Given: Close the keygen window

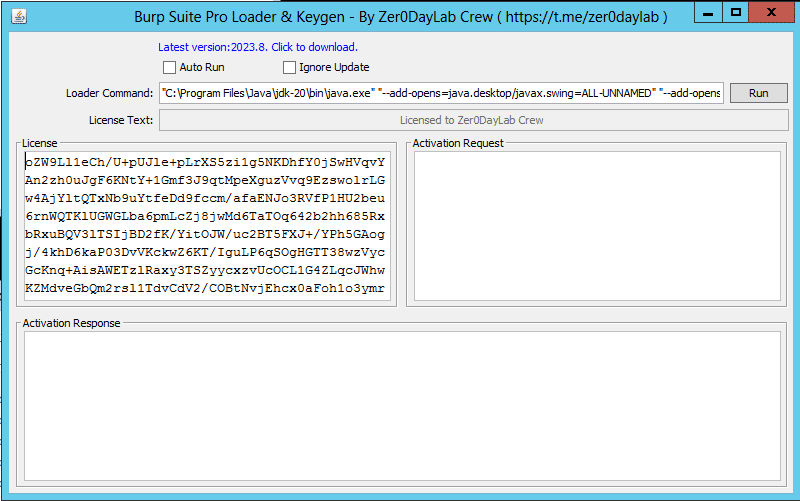Looking at the screenshot, I should click(771, 12).
